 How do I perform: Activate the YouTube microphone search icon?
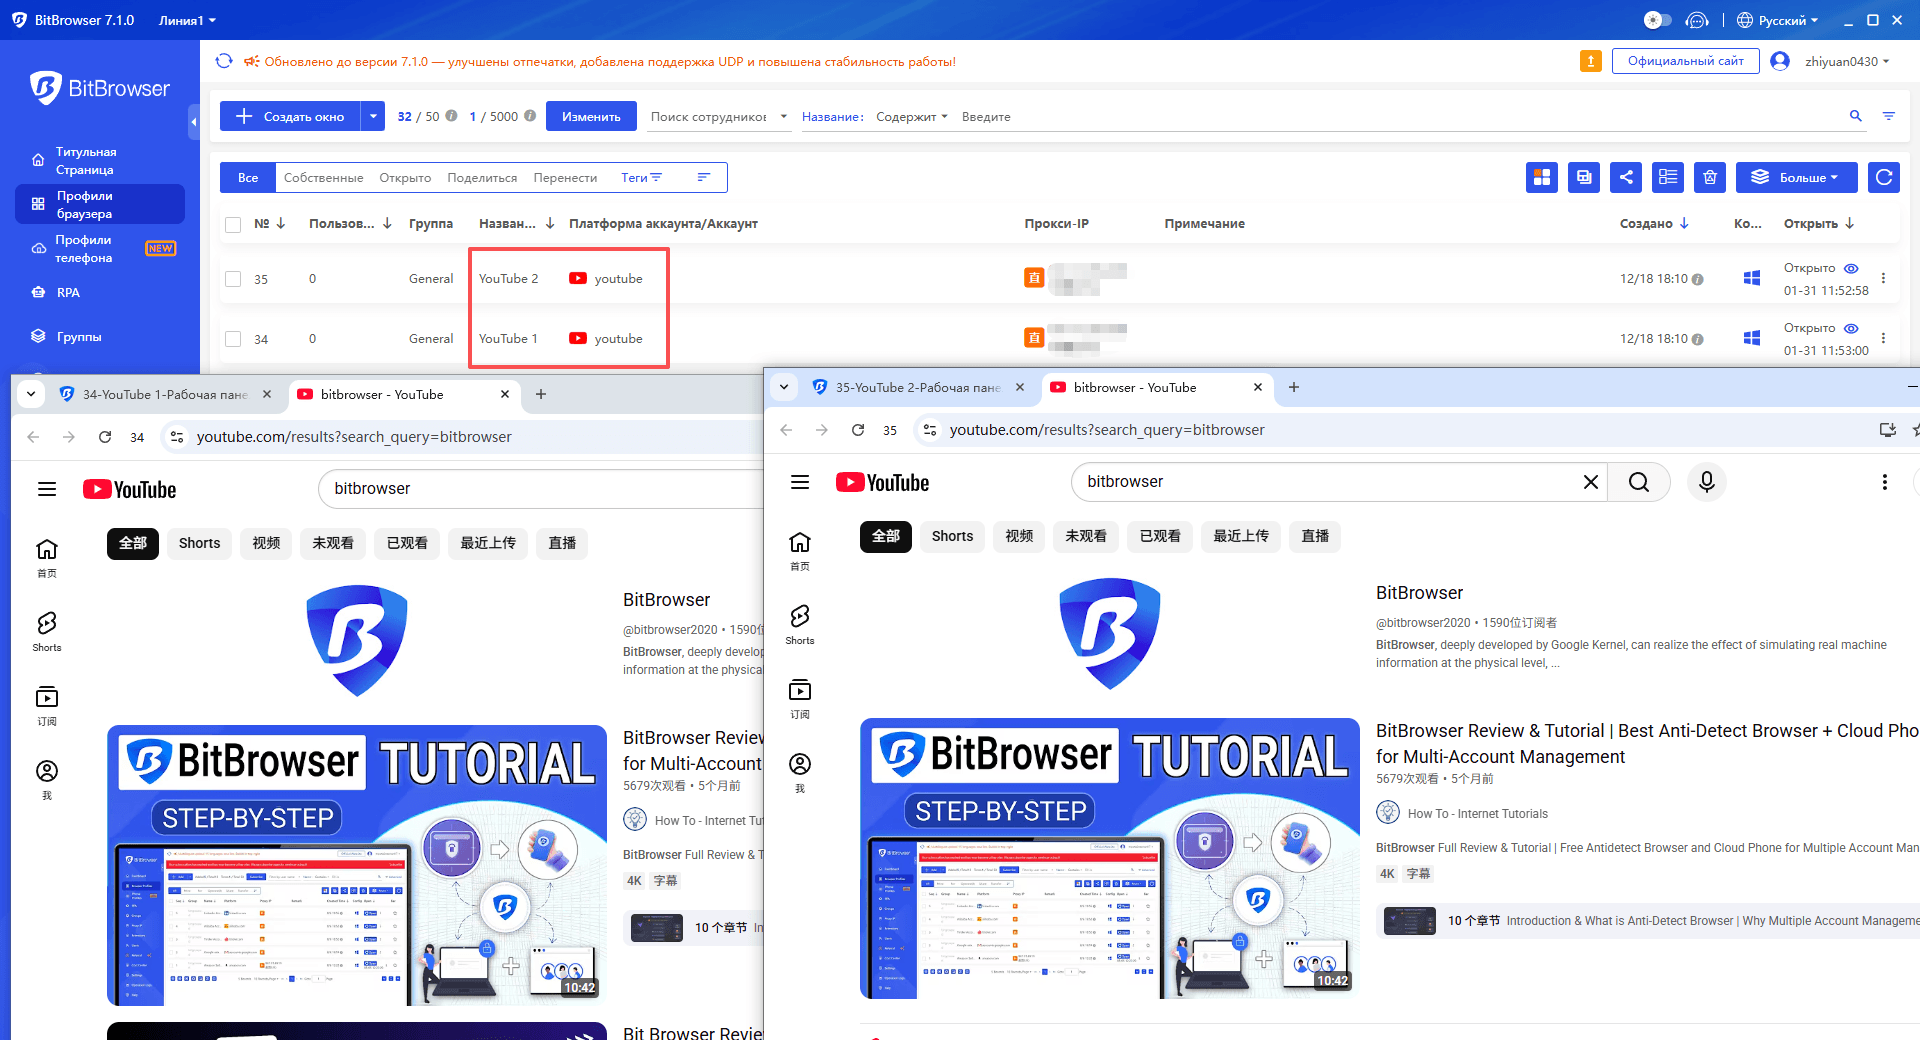[1706, 482]
